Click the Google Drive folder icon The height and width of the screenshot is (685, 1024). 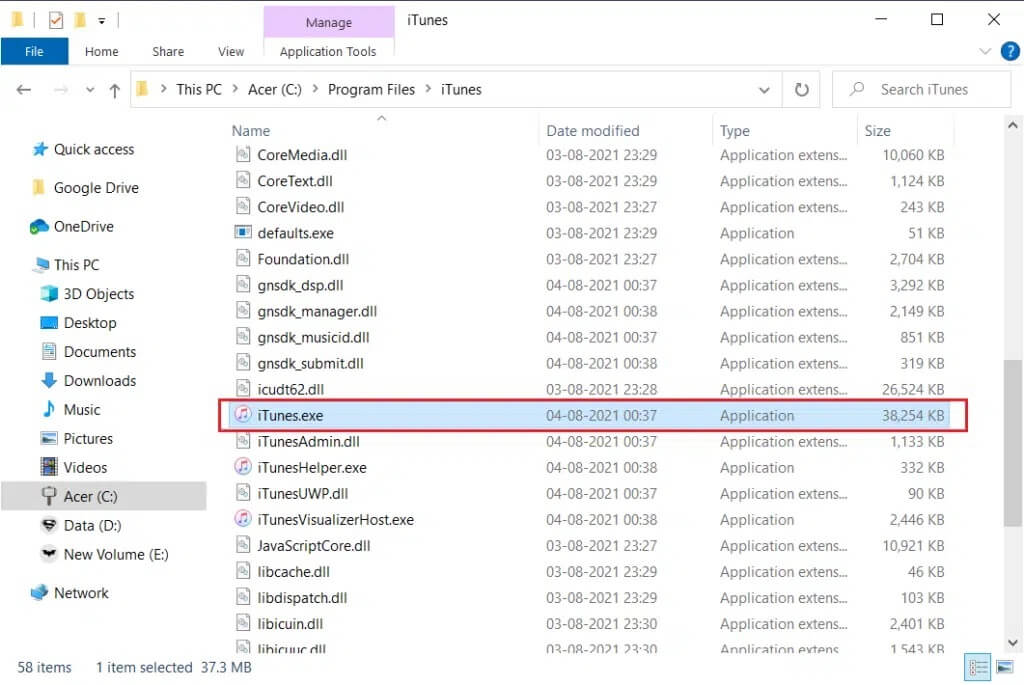point(39,187)
